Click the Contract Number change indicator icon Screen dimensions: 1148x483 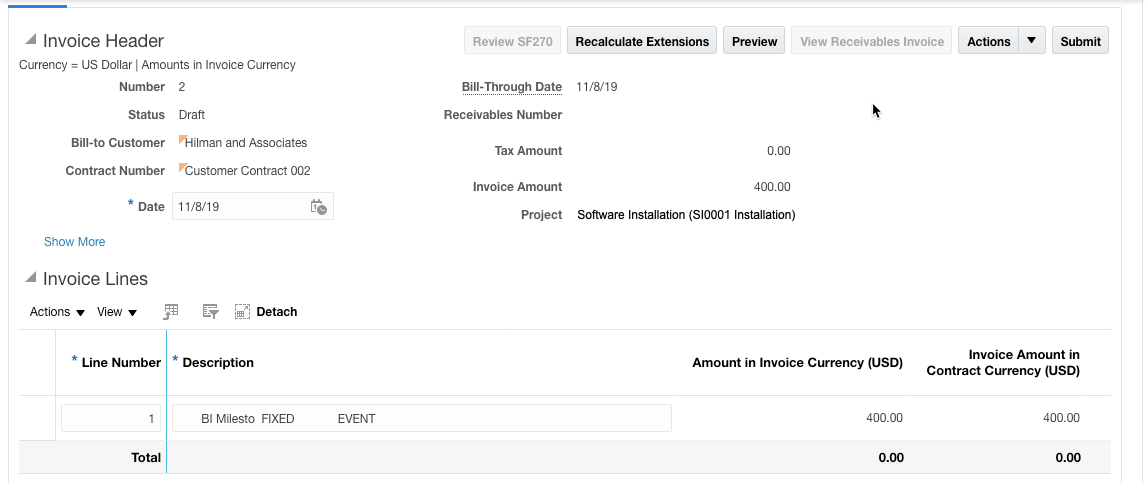point(183,168)
